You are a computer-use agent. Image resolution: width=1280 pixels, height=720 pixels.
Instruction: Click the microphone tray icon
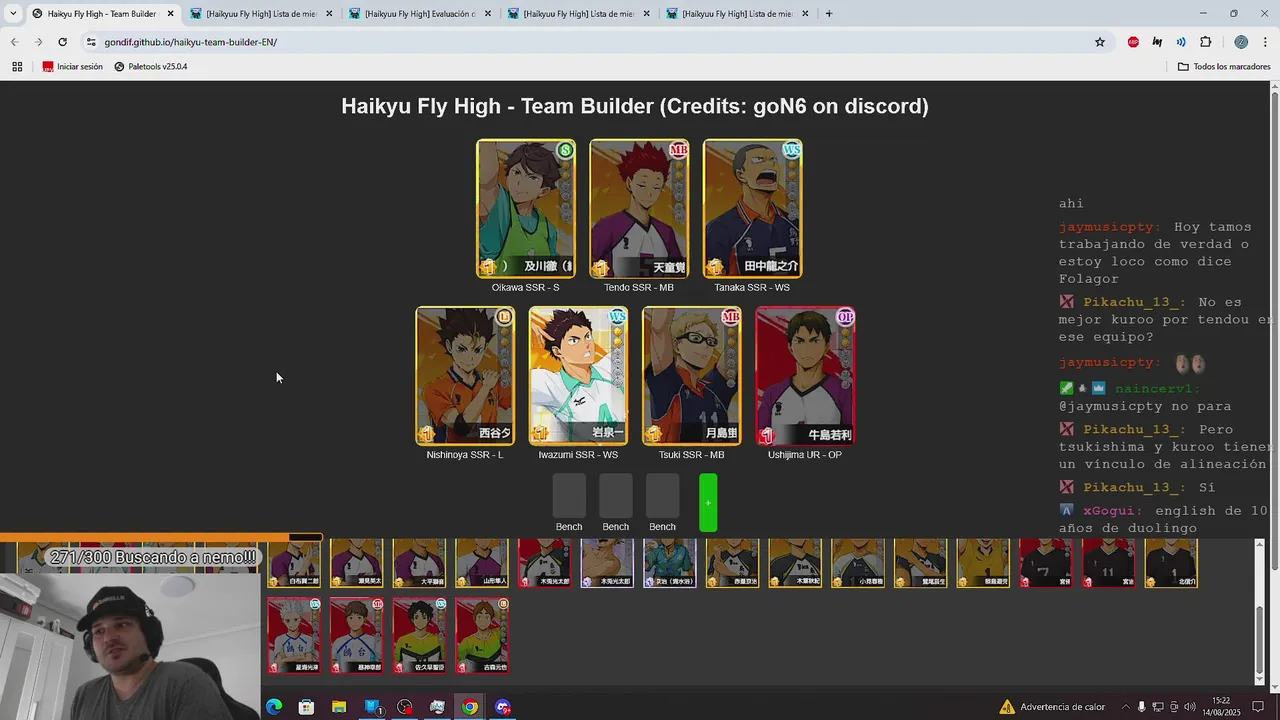tap(1142, 707)
